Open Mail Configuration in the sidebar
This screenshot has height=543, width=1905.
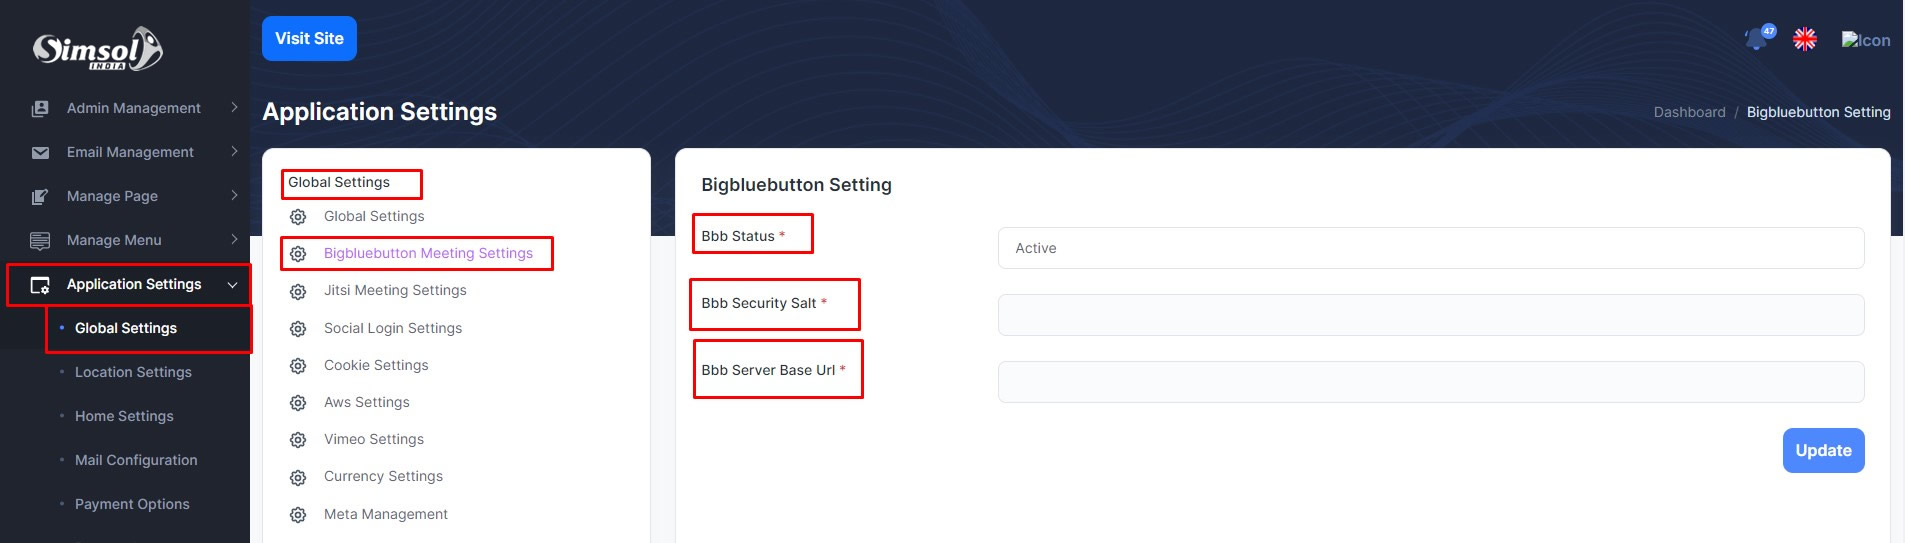136,460
